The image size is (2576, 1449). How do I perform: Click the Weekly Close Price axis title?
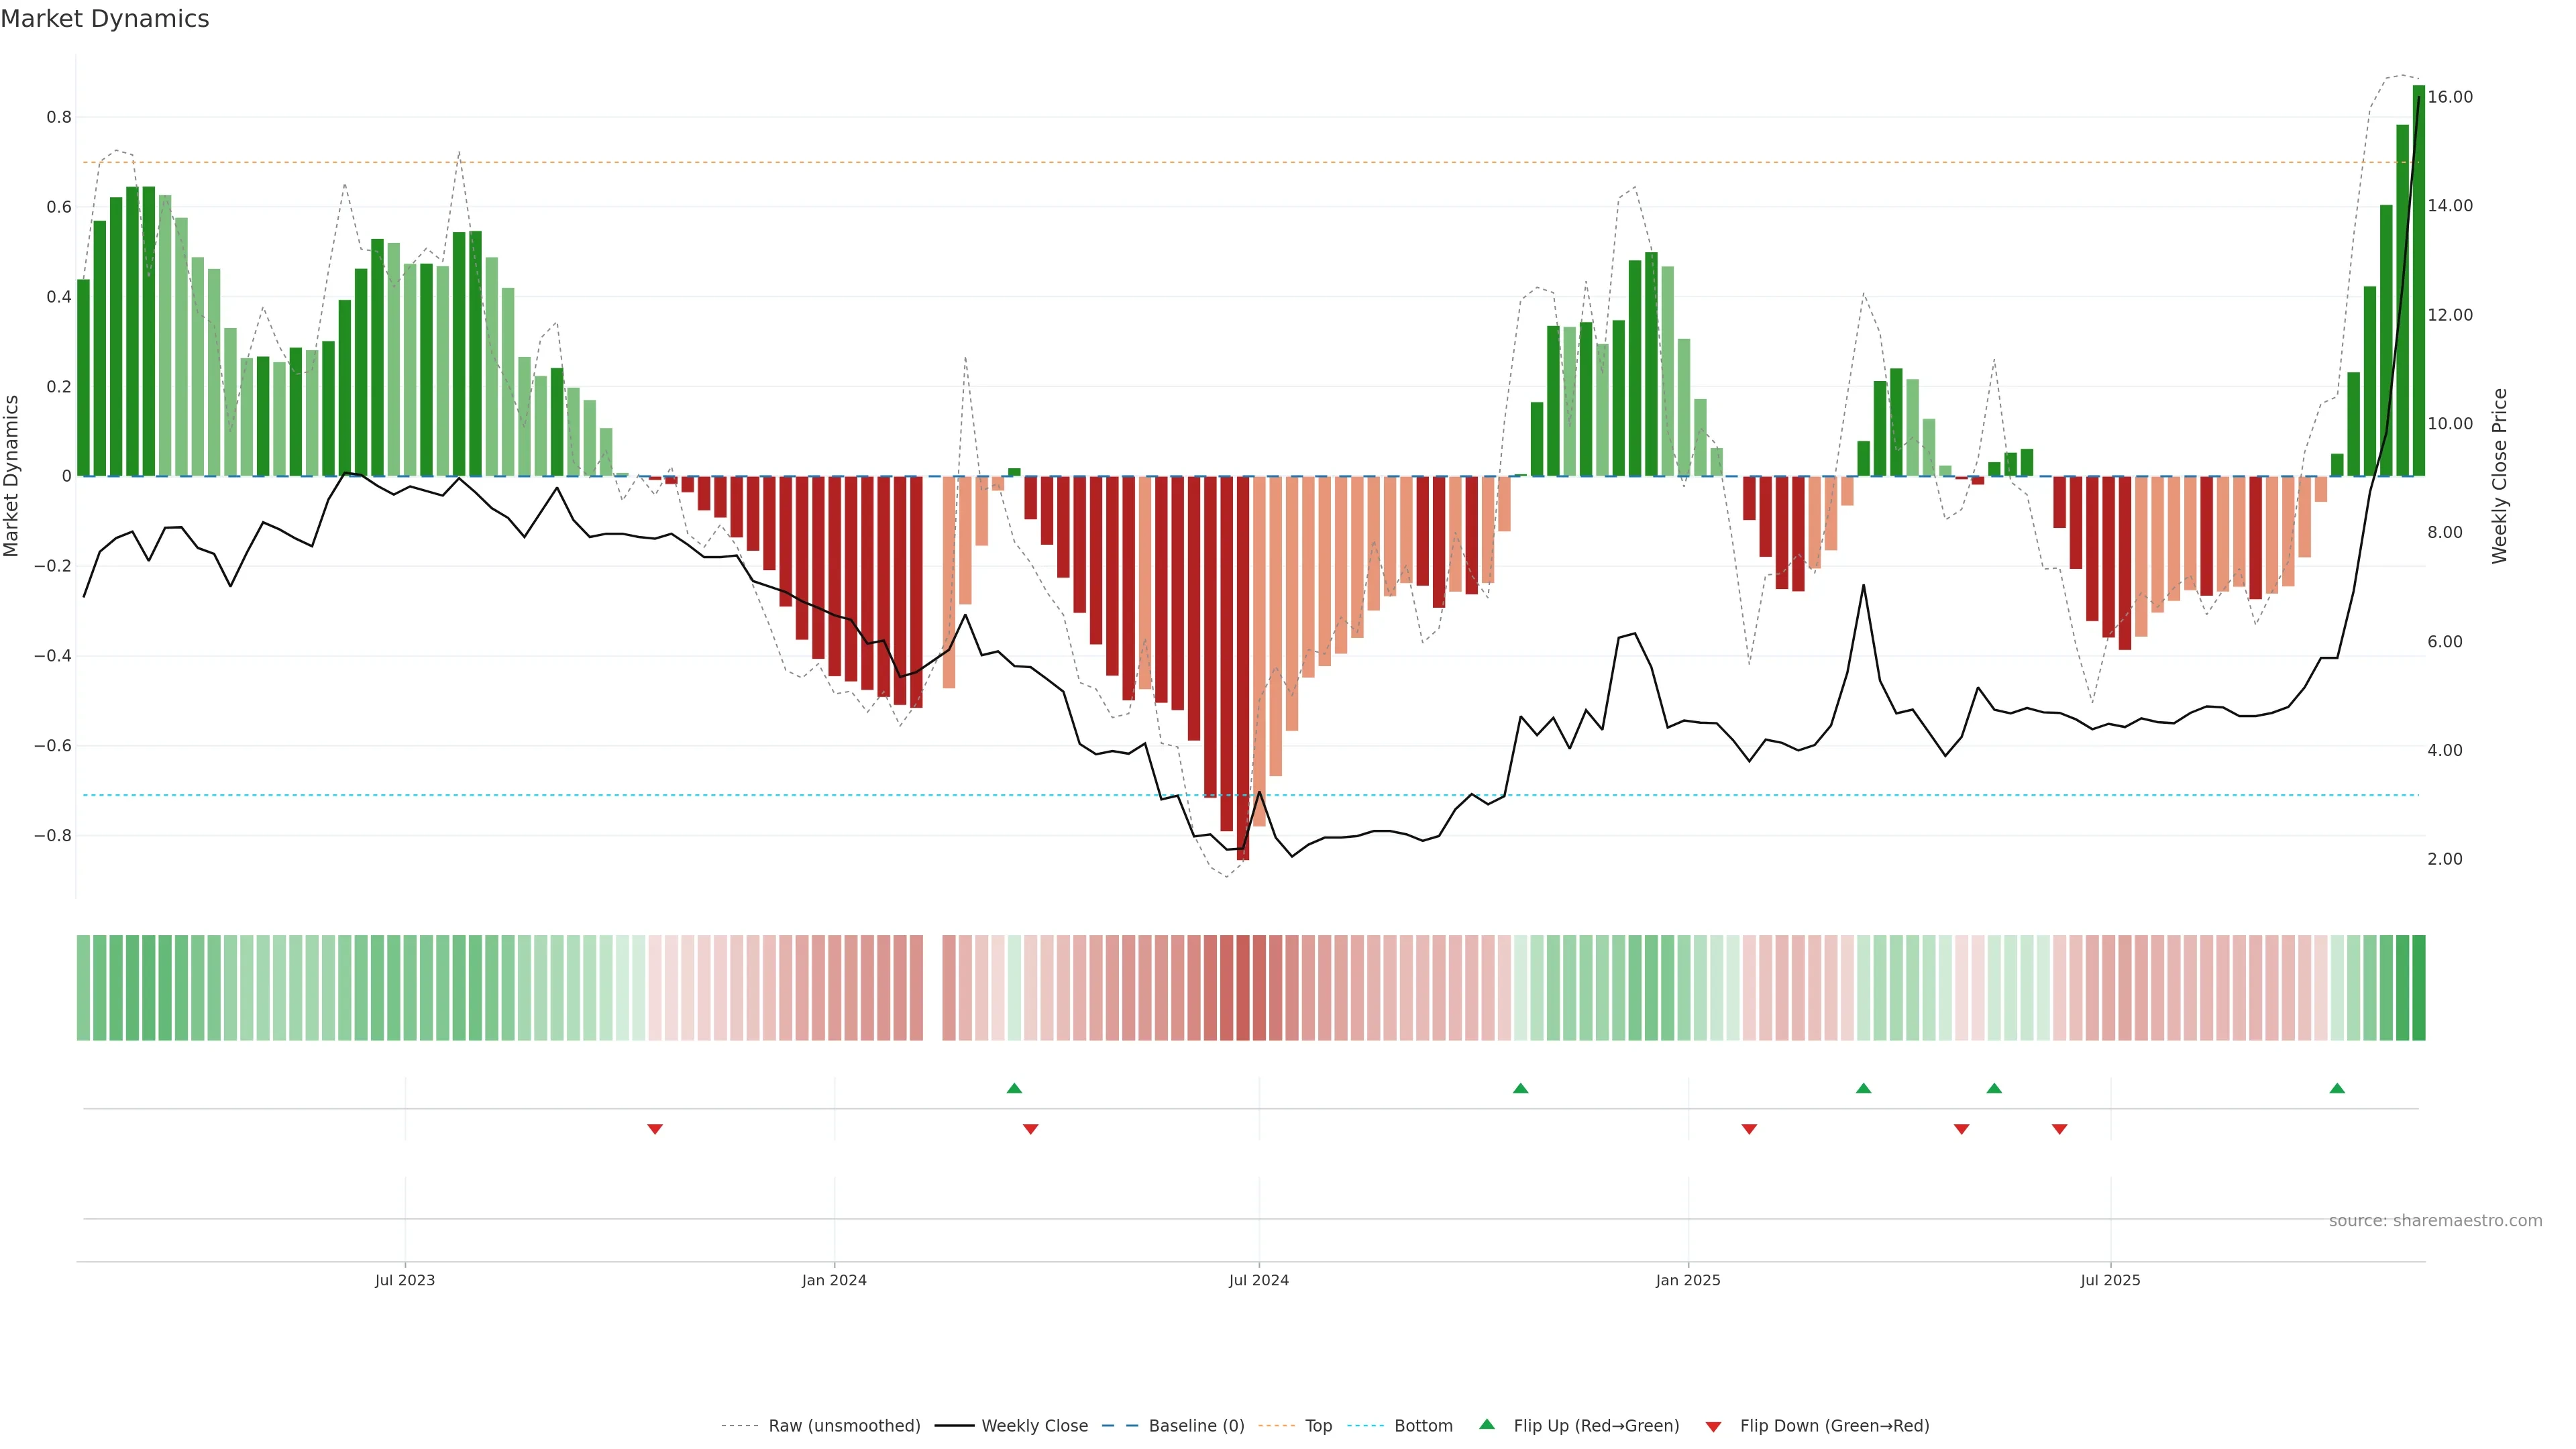point(2499,476)
